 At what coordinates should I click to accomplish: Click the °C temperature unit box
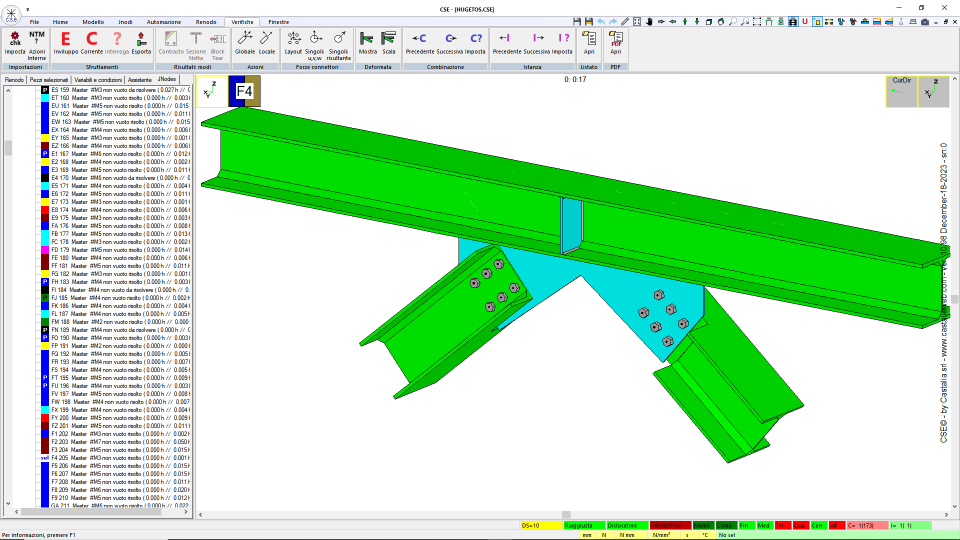point(705,535)
